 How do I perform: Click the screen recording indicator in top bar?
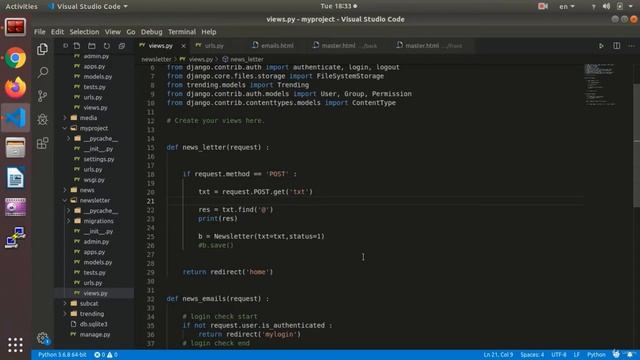pyautogui.click(x=543, y=6)
